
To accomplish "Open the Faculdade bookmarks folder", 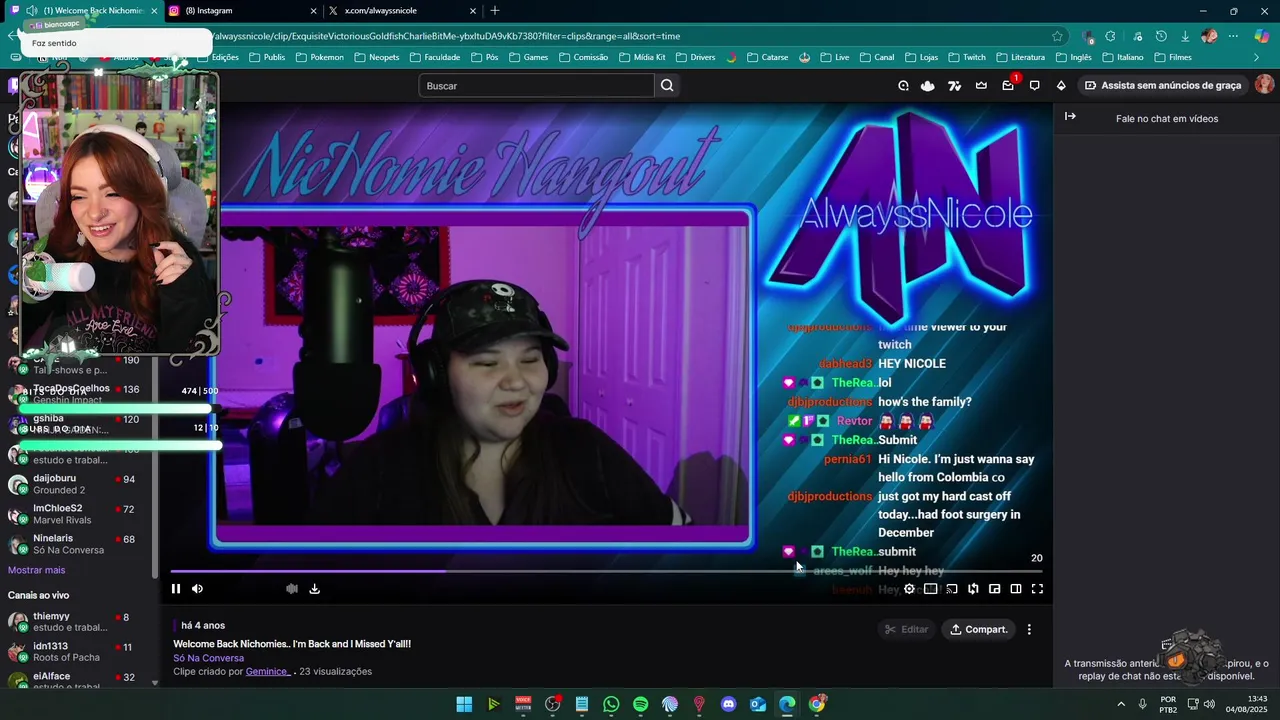I will pyautogui.click(x=435, y=57).
